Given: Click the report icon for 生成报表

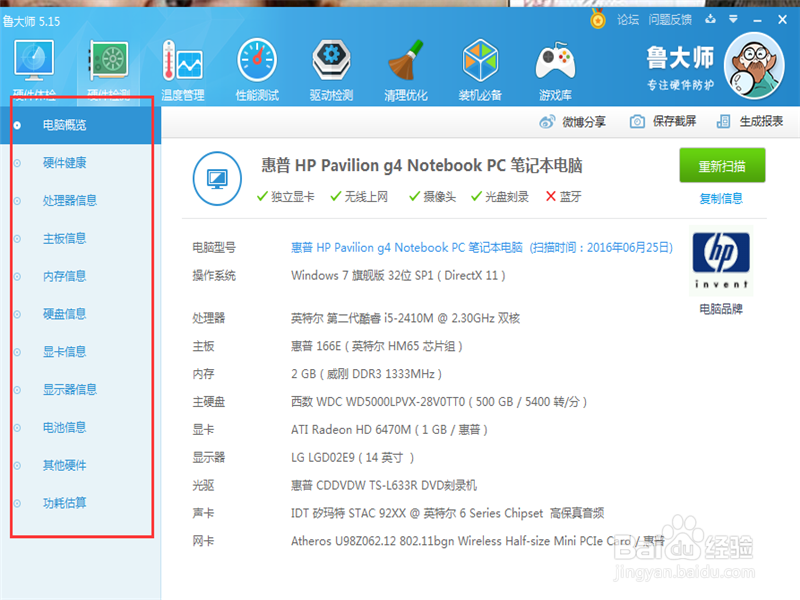Looking at the screenshot, I should coord(723,121).
